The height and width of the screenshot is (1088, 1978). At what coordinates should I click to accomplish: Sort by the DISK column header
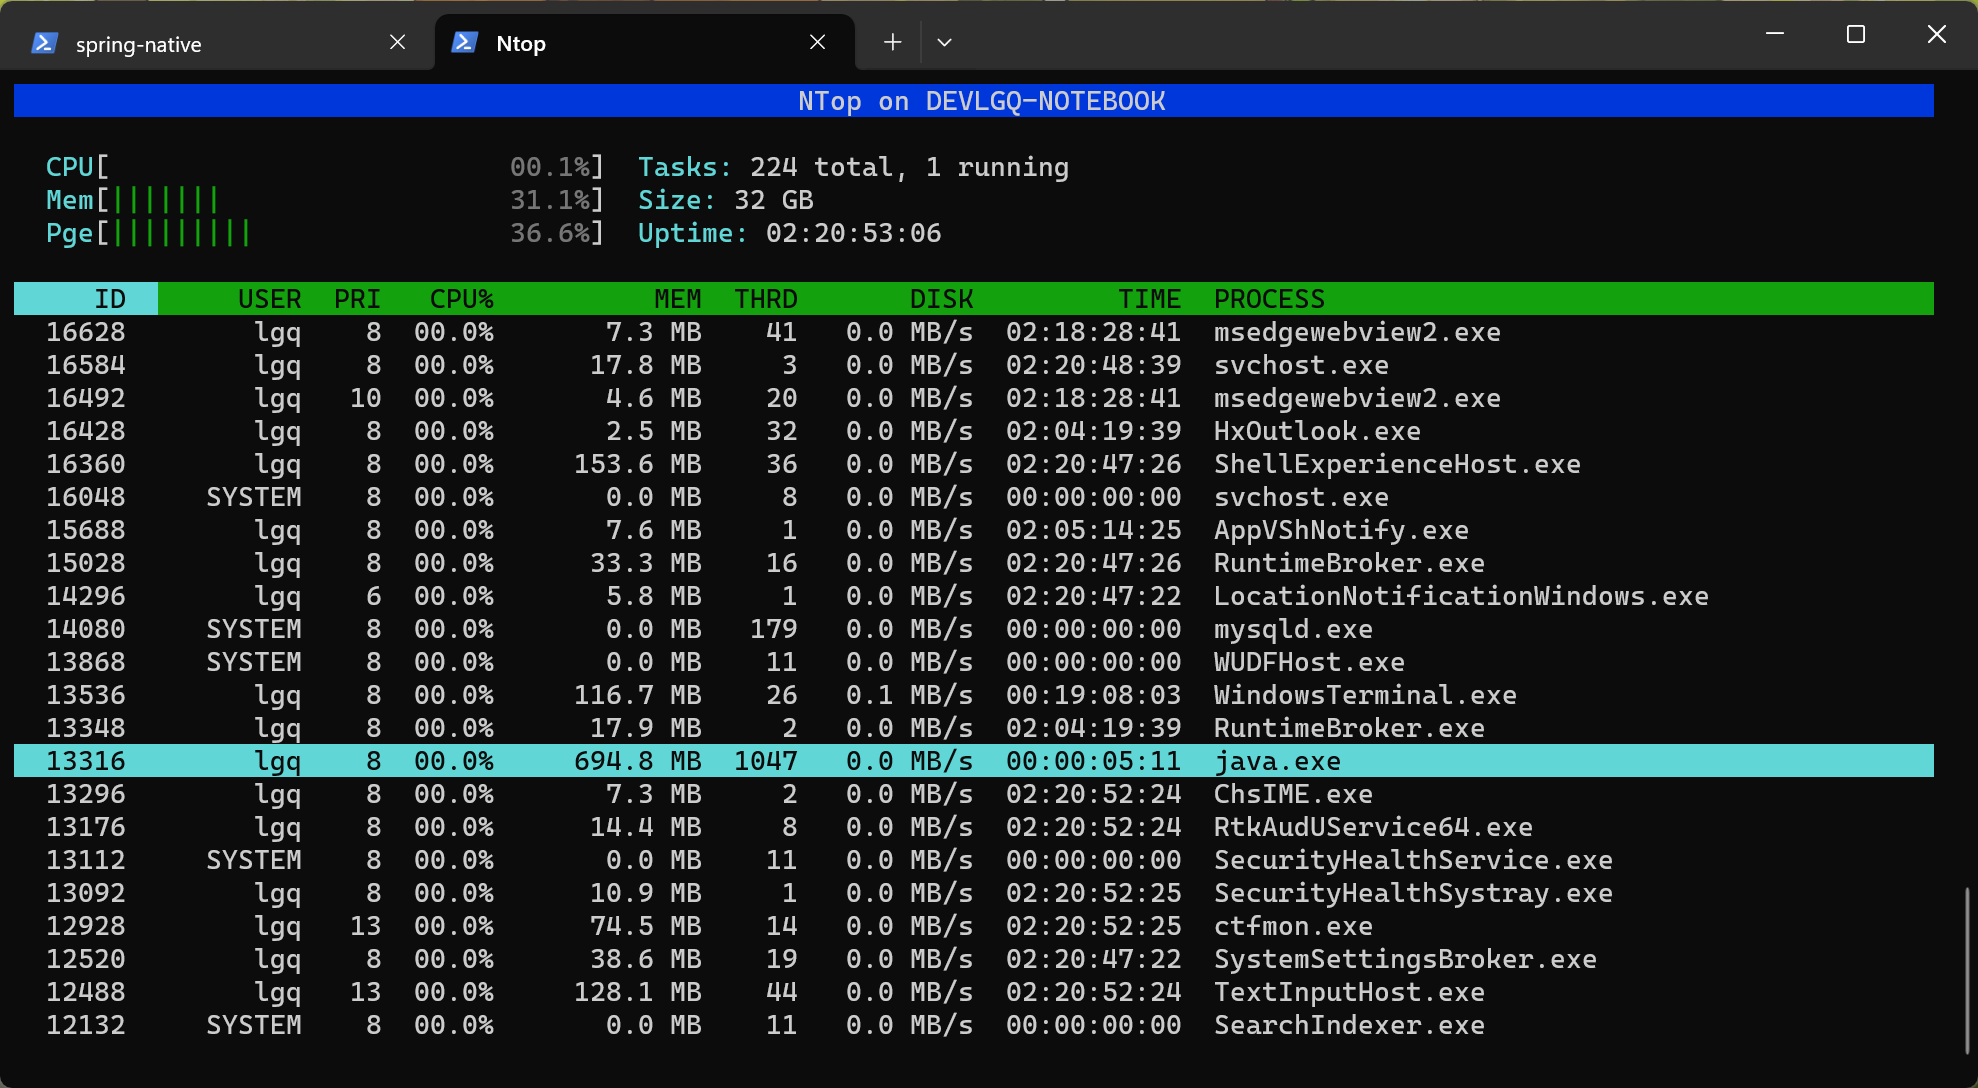[941, 299]
